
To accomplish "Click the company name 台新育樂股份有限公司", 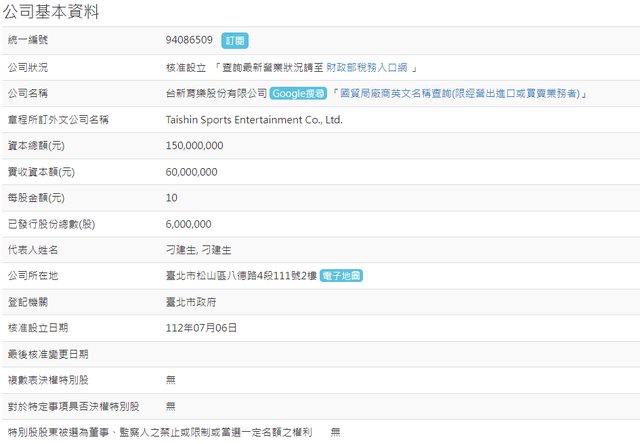I will [x=216, y=93].
